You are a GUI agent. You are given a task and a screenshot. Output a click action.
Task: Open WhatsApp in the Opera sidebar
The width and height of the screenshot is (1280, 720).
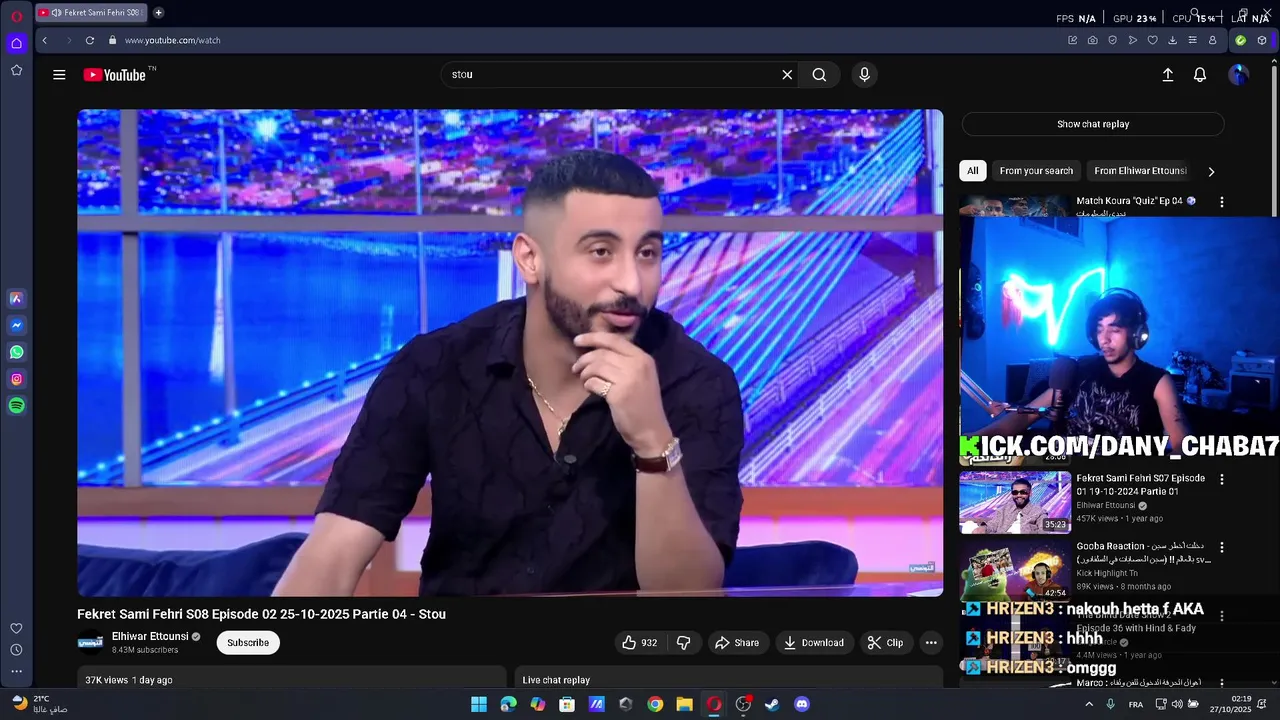pyautogui.click(x=16, y=352)
